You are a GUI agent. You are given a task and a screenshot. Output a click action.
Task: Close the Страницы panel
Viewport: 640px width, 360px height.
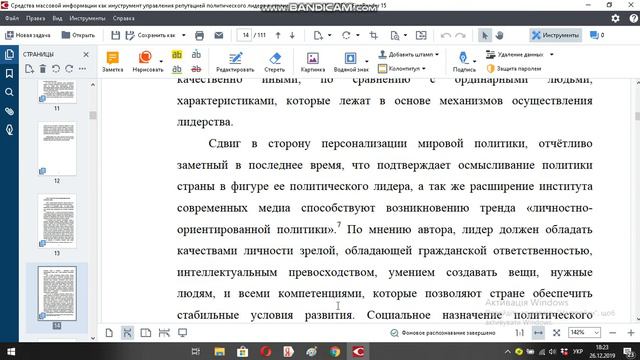[86, 54]
